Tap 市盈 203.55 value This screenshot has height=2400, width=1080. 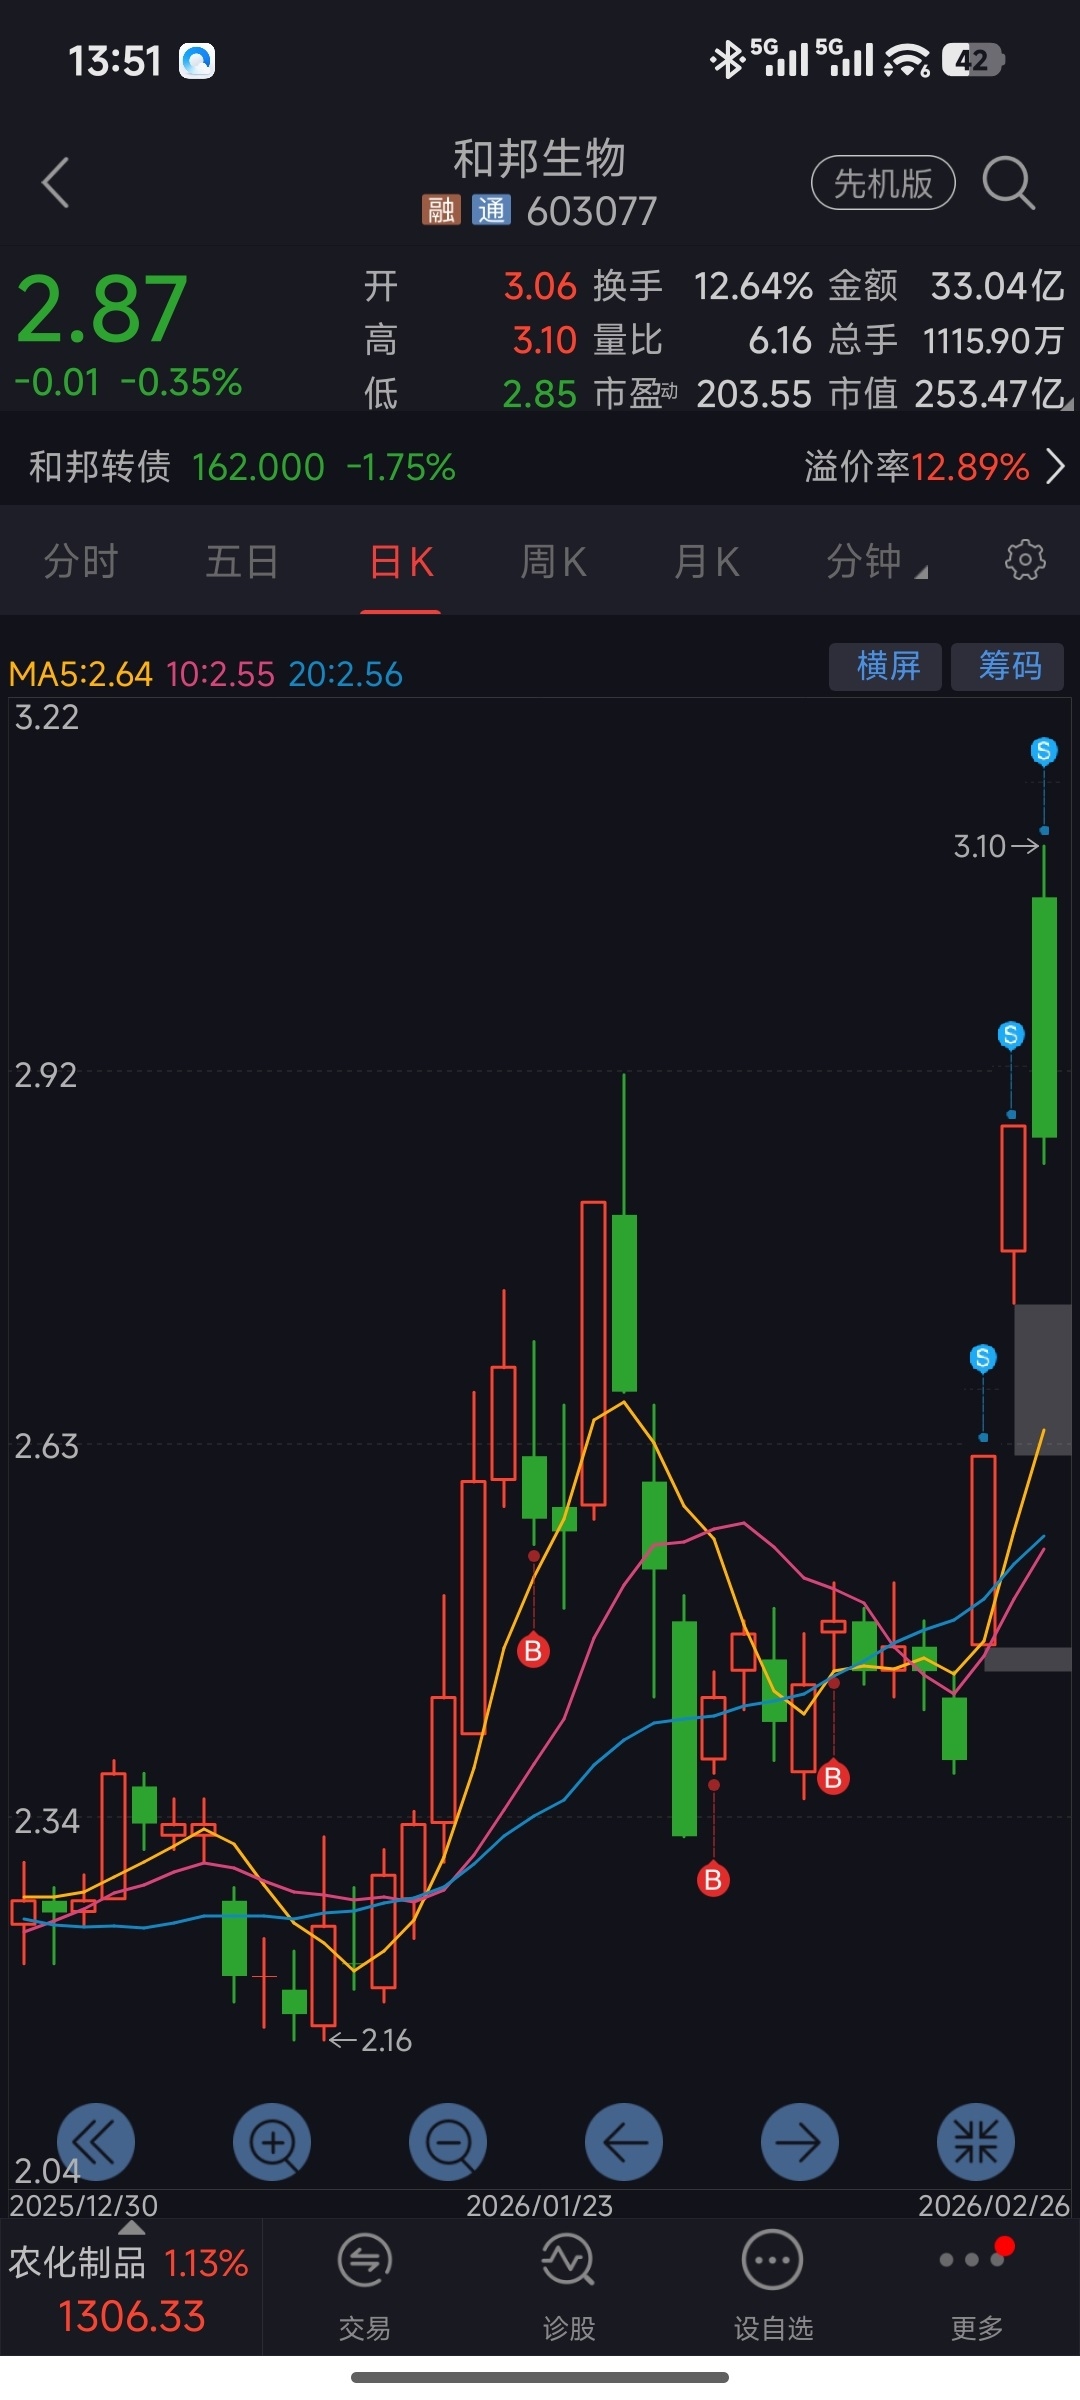pyautogui.click(x=754, y=394)
